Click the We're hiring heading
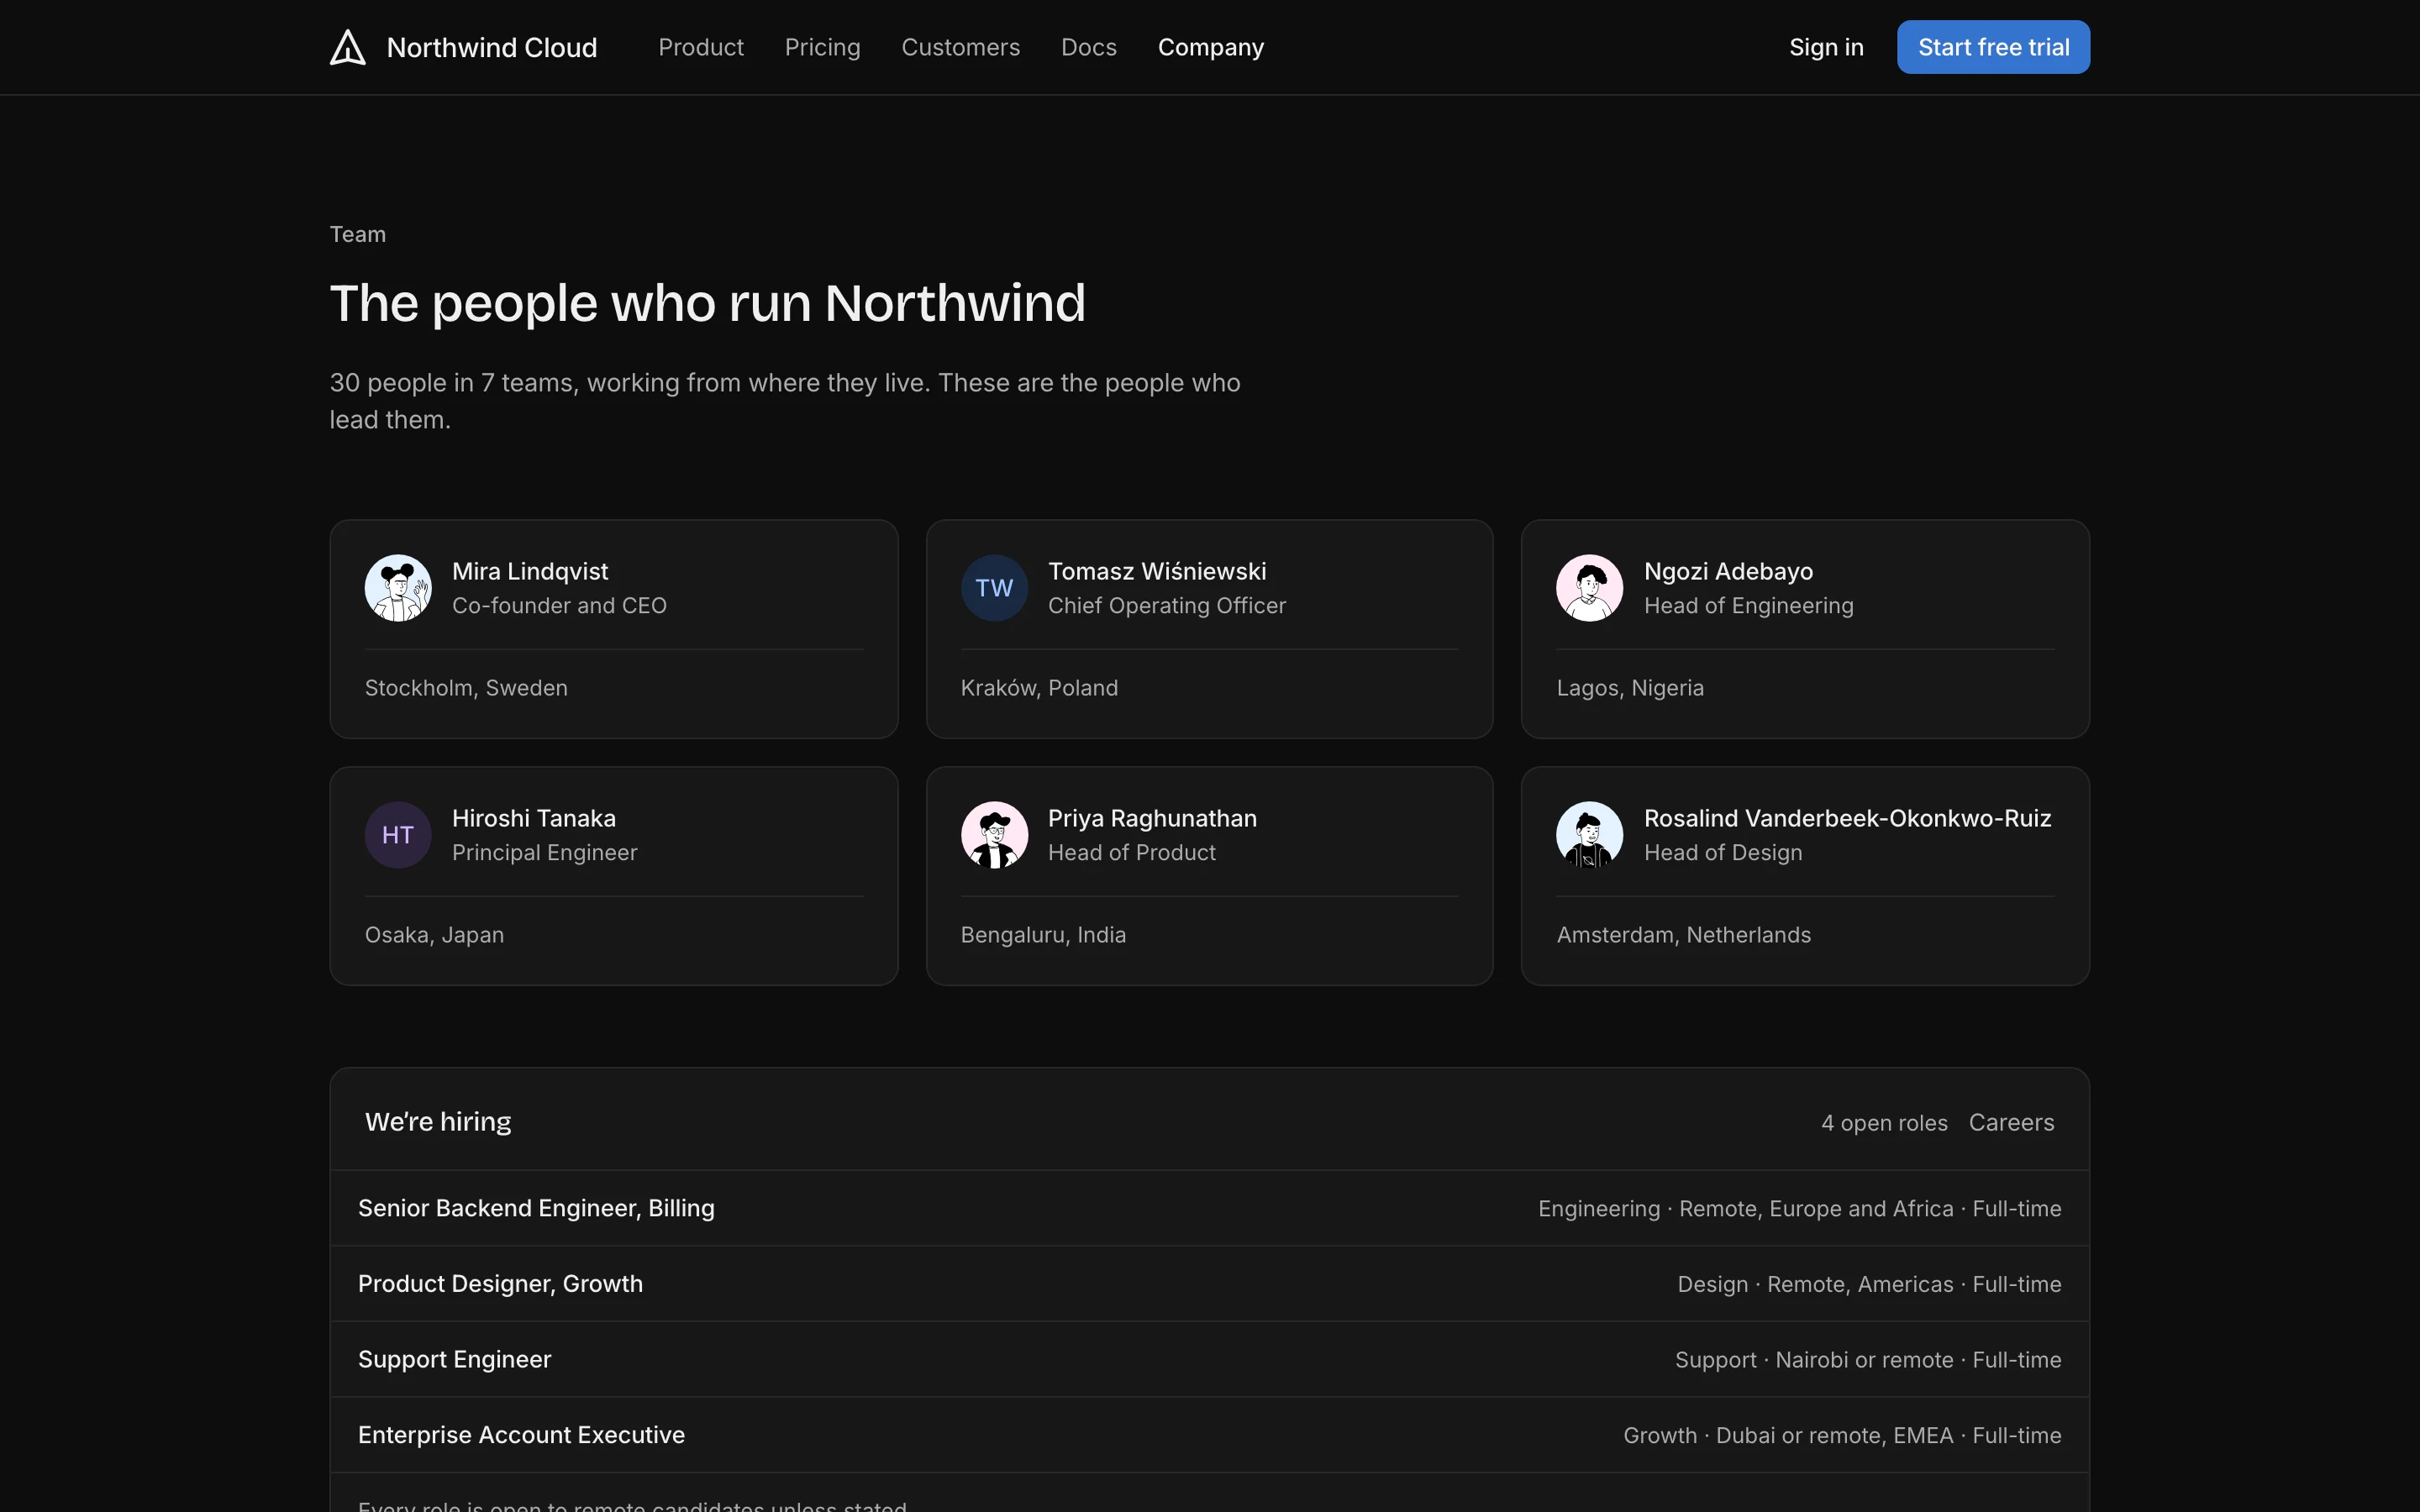This screenshot has height=1512, width=2420. click(438, 1122)
